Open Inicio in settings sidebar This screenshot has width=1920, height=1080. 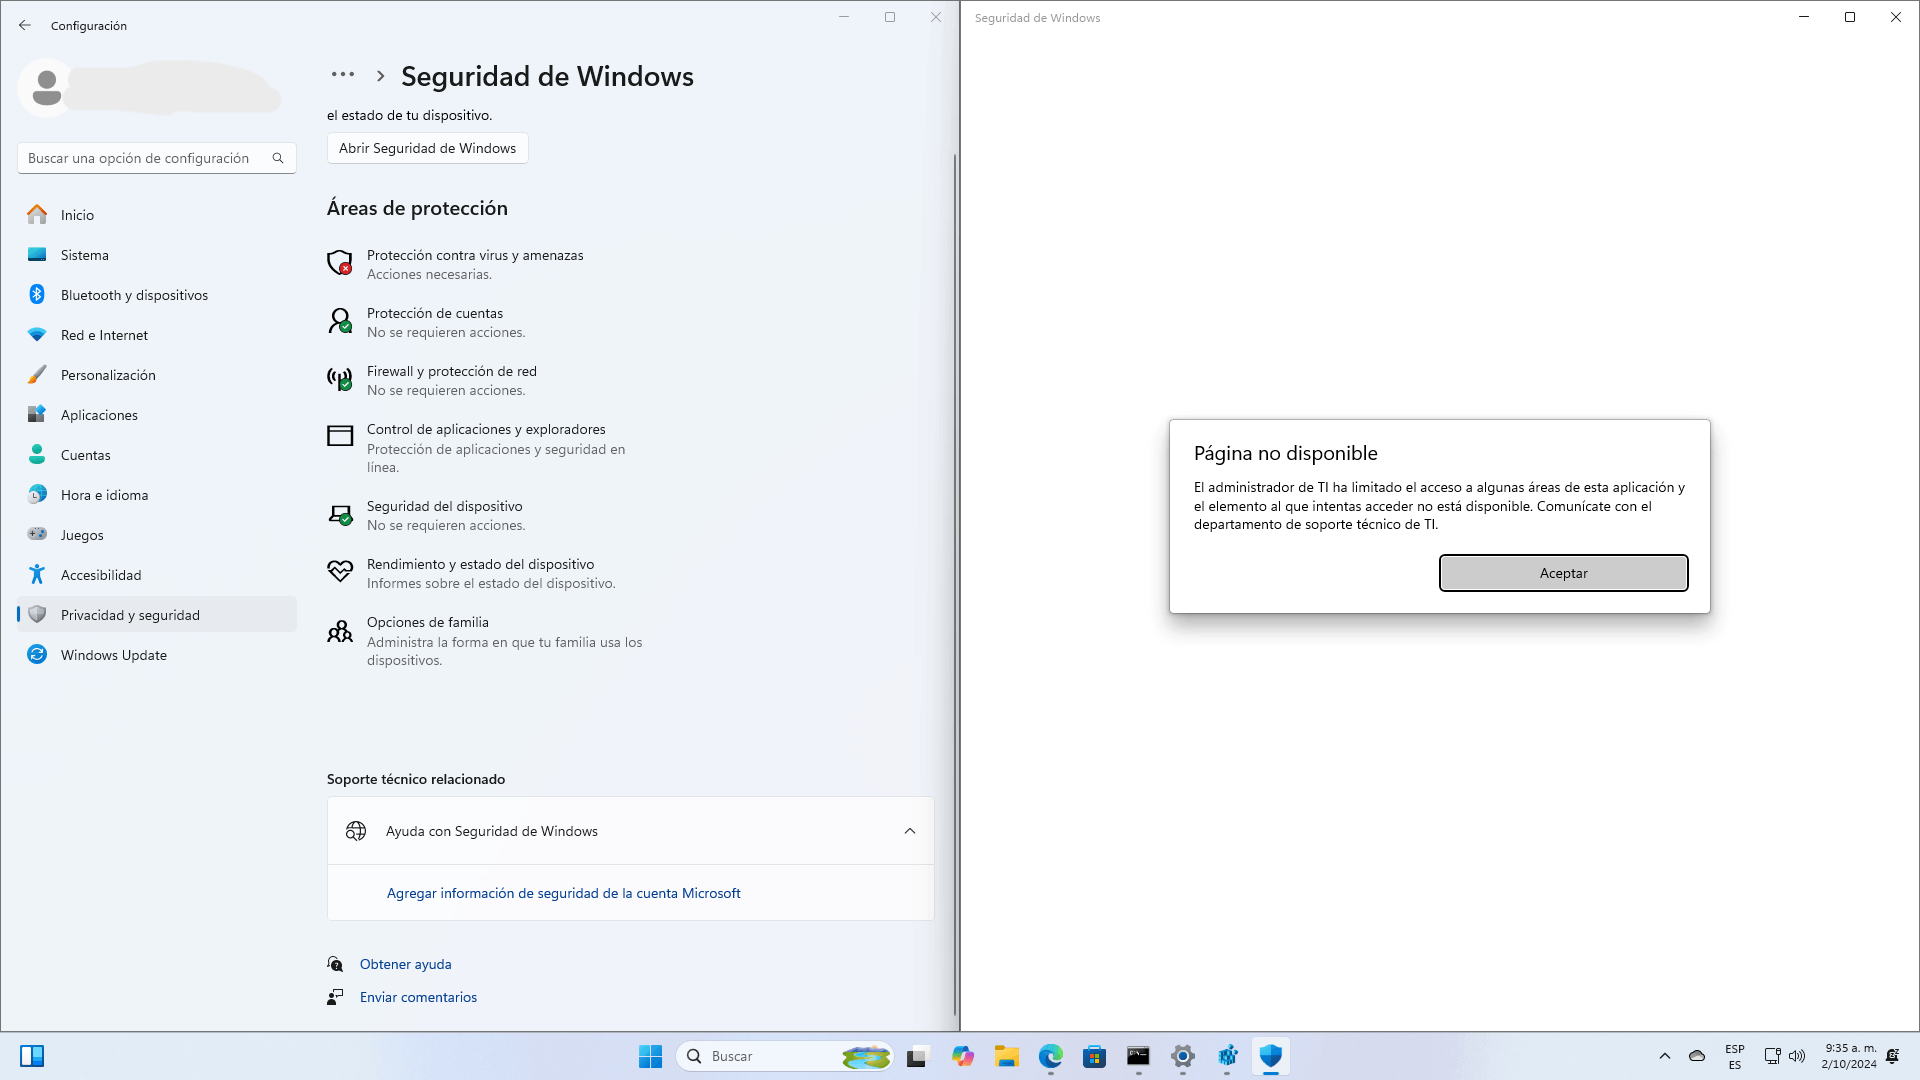[x=156, y=215]
